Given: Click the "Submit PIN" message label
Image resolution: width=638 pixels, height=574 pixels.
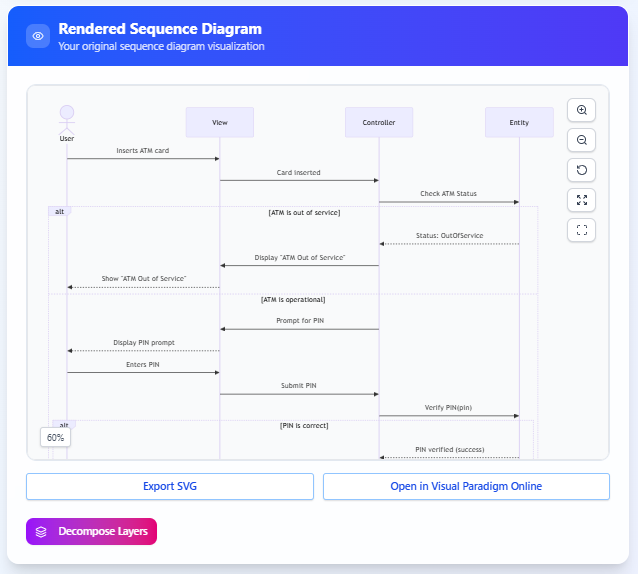Looking at the screenshot, I should click(x=299, y=385).
